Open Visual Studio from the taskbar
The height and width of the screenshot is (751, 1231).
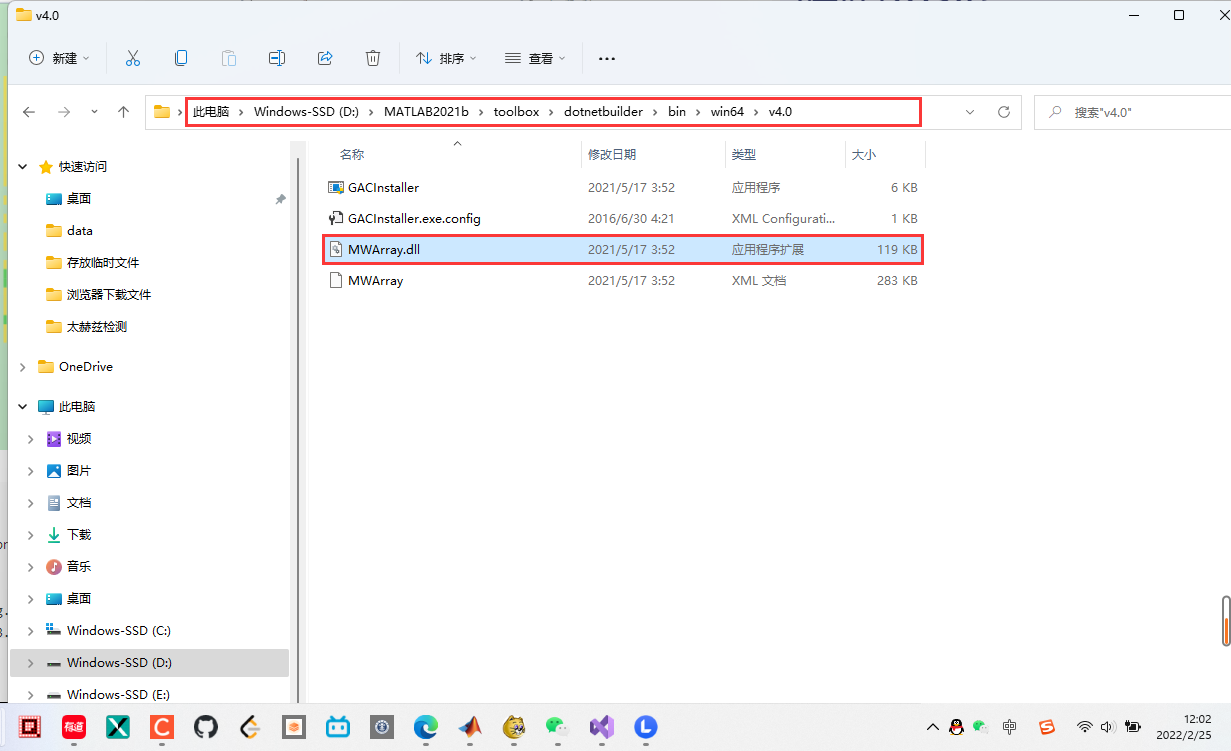601,727
